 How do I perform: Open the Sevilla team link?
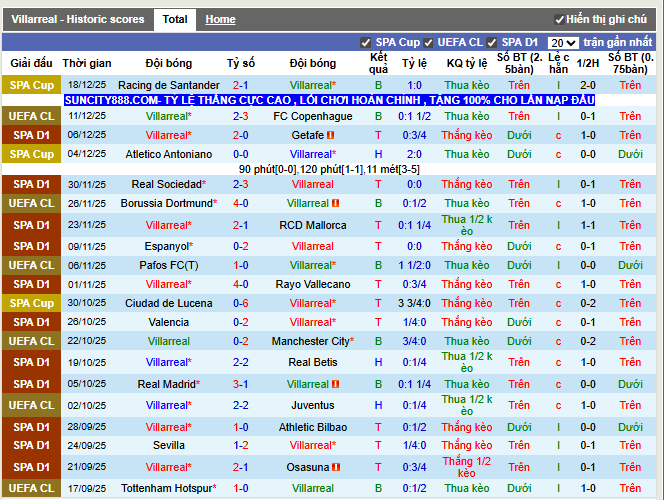[169, 445]
